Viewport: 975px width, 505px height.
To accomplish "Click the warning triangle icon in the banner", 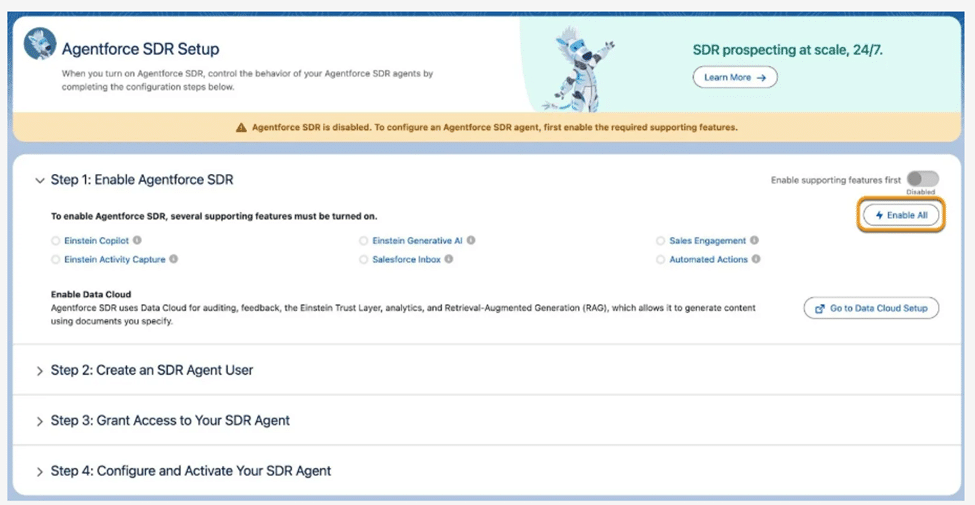I will click(x=241, y=127).
